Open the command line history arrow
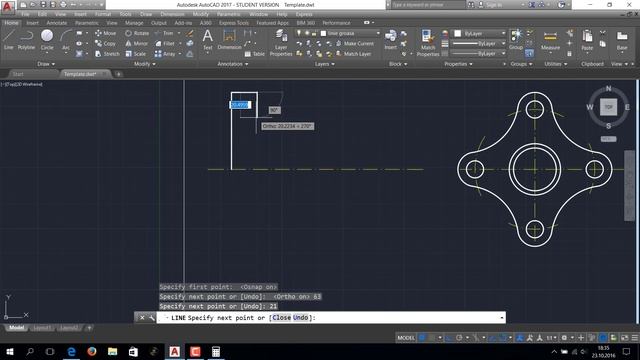This screenshot has width=640, height=360. tap(502, 318)
